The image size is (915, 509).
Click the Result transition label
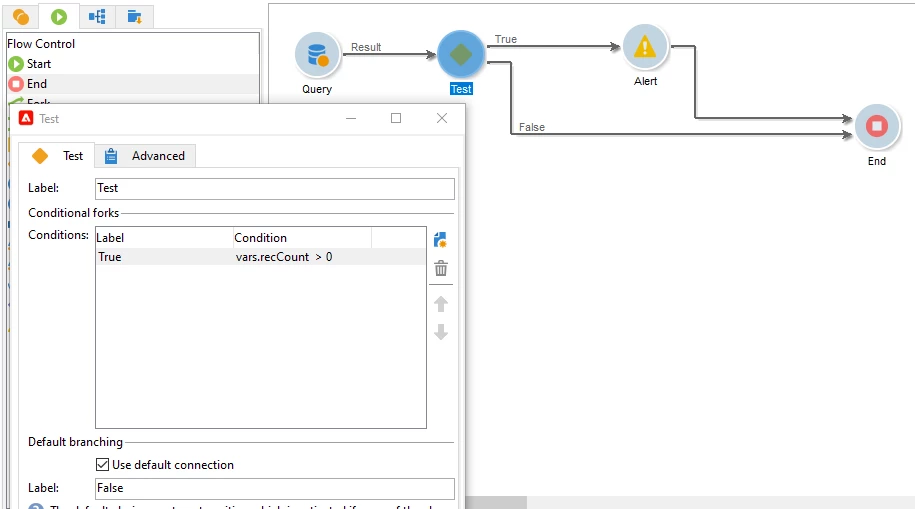click(x=366, y=47)
